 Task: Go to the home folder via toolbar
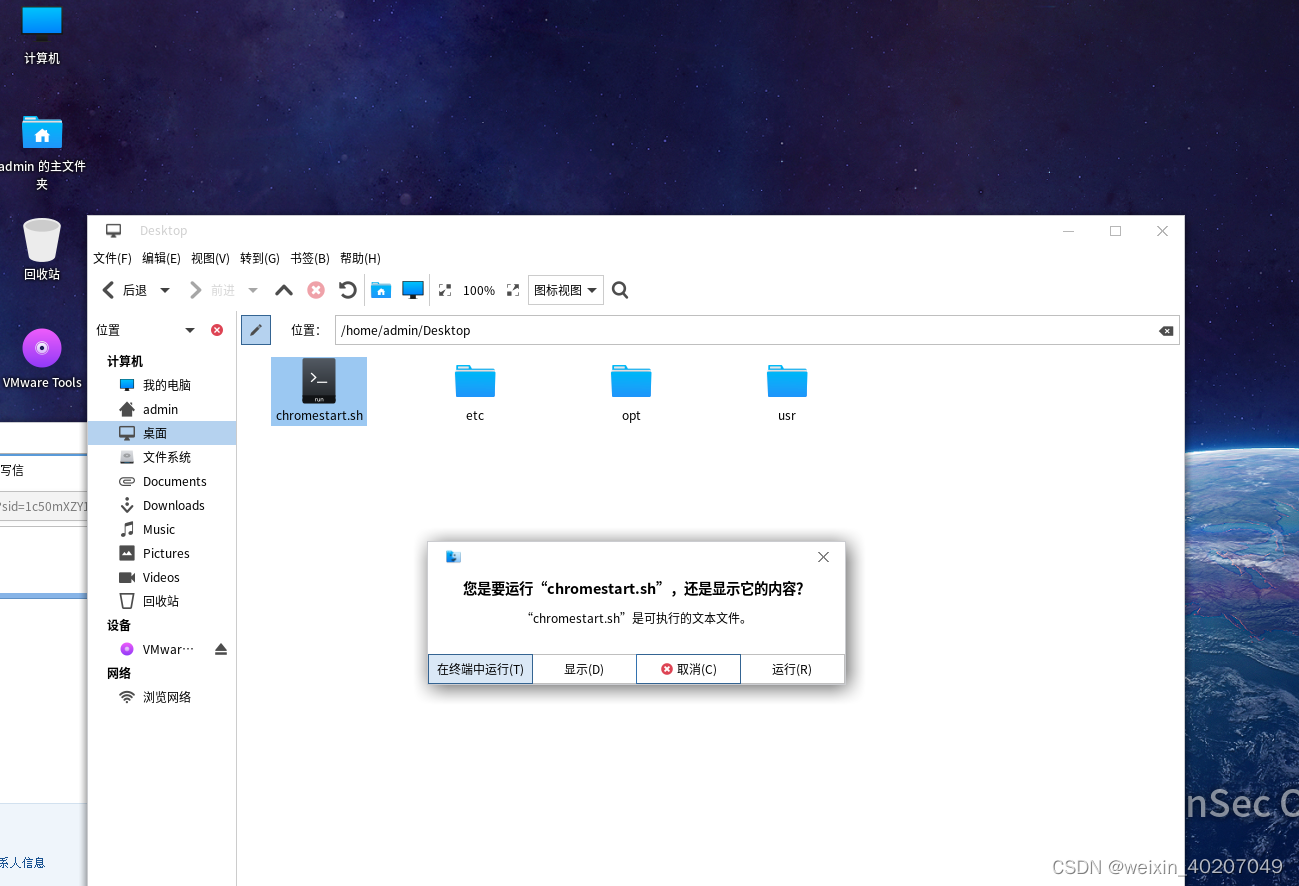(x=381, y=290)
